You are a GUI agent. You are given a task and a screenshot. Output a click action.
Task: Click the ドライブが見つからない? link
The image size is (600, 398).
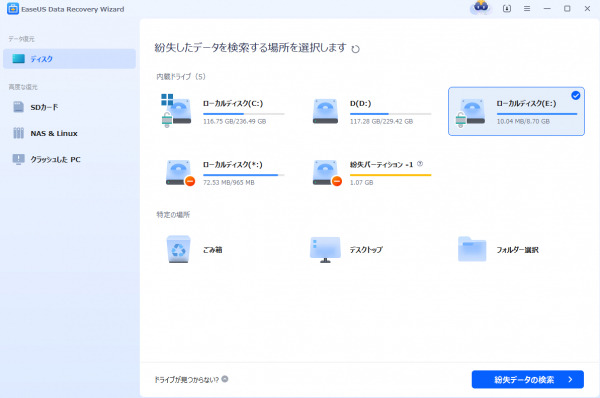186,379
